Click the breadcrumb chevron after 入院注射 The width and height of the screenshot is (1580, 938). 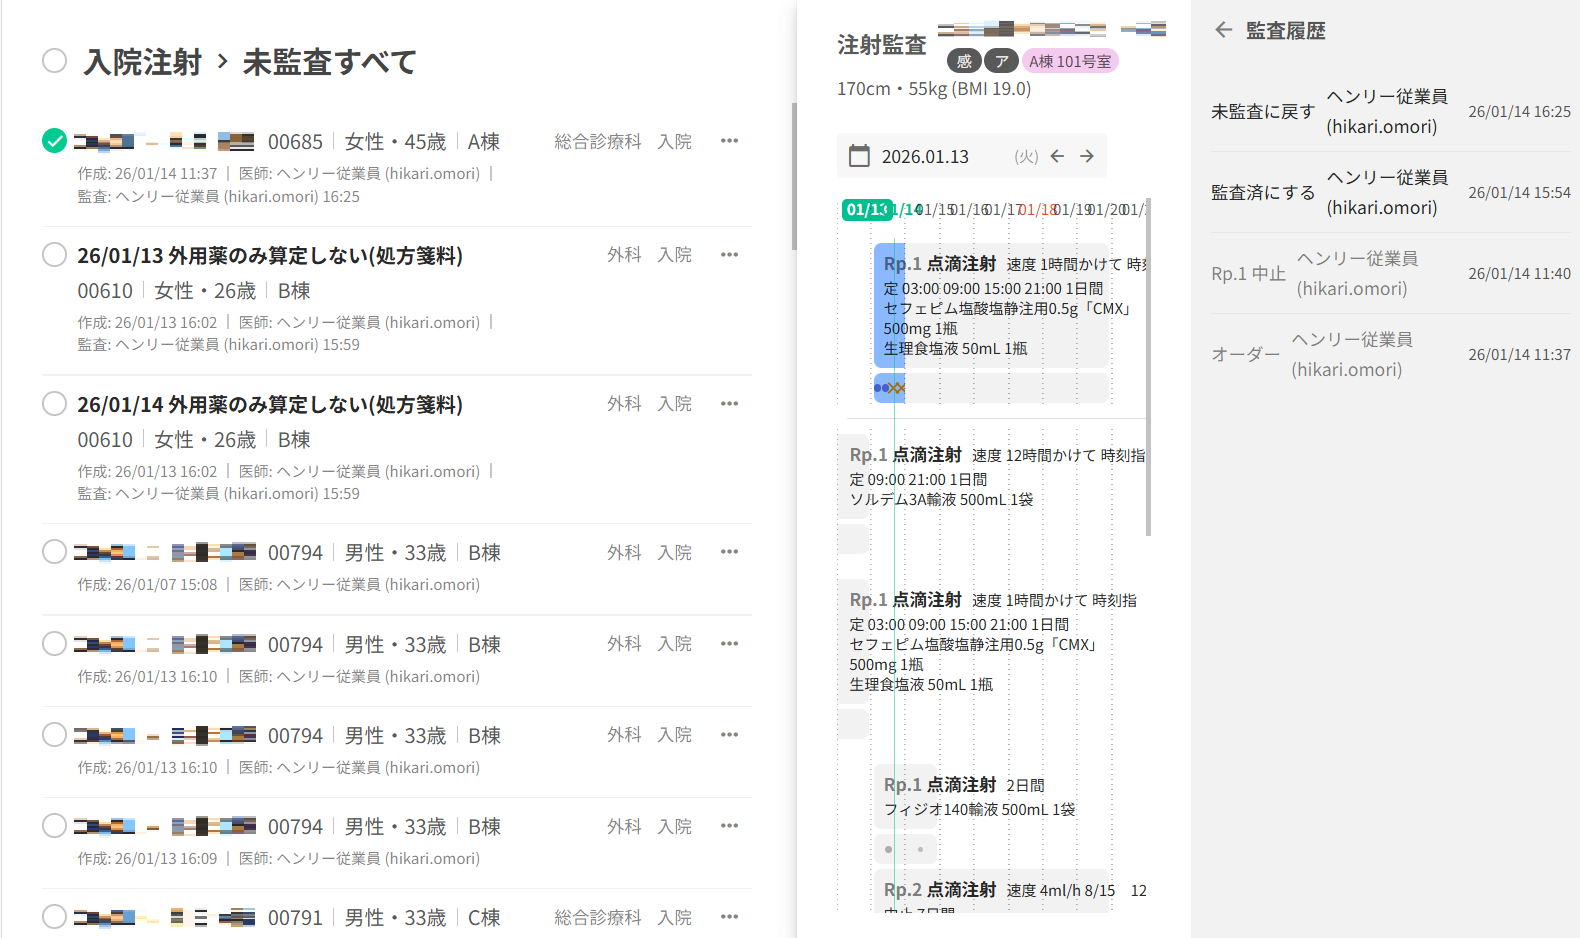tap(222, 62)
